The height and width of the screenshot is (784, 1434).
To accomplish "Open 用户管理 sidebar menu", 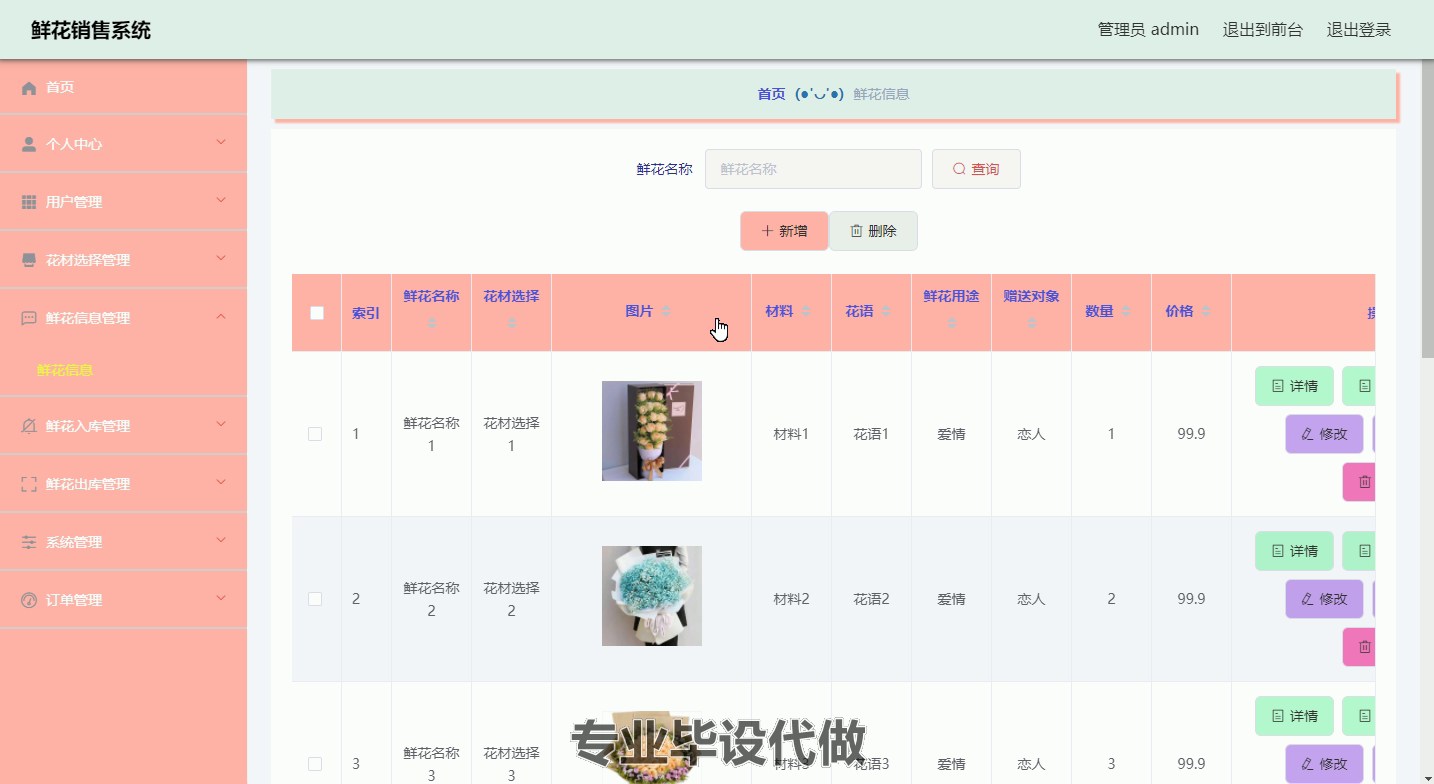I will pyautogui.click(x=123, y=202).
